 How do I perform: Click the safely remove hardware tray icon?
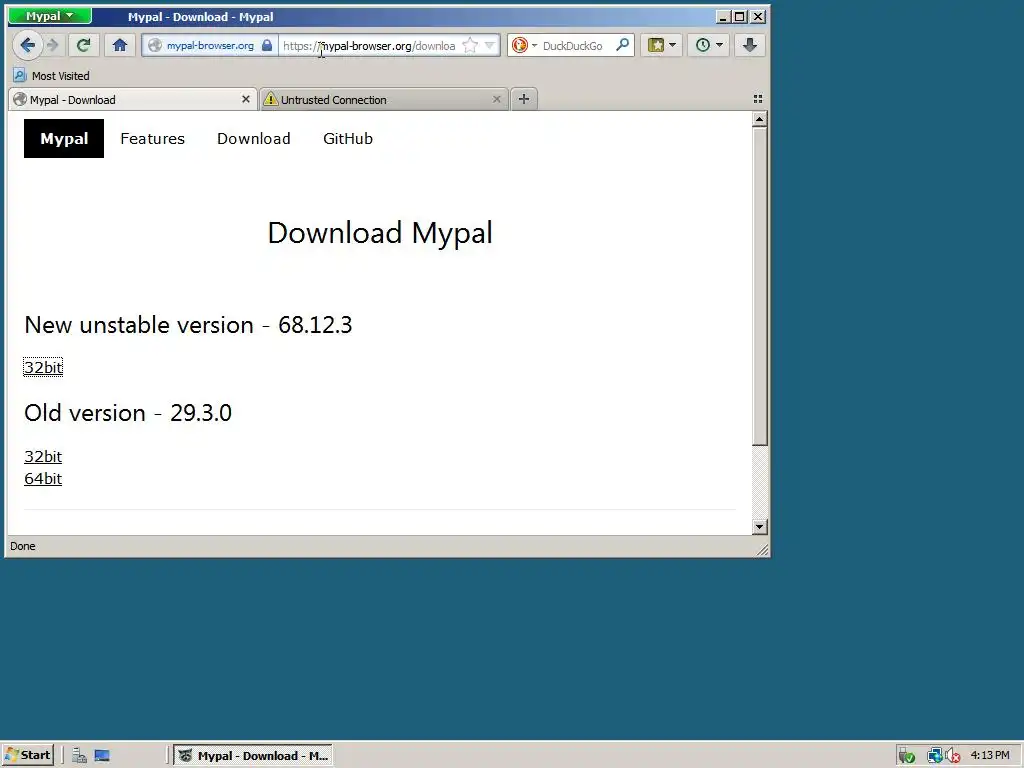click(906, 756)
